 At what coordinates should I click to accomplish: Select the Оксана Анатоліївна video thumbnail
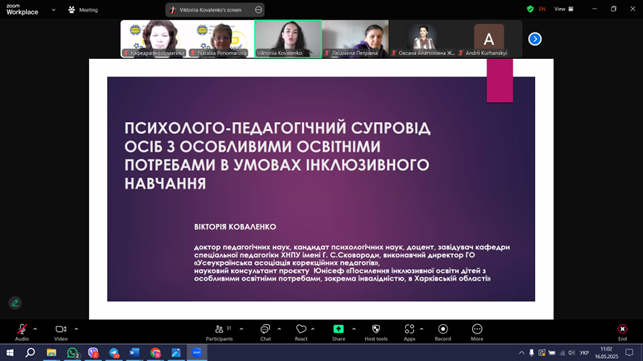423,39
